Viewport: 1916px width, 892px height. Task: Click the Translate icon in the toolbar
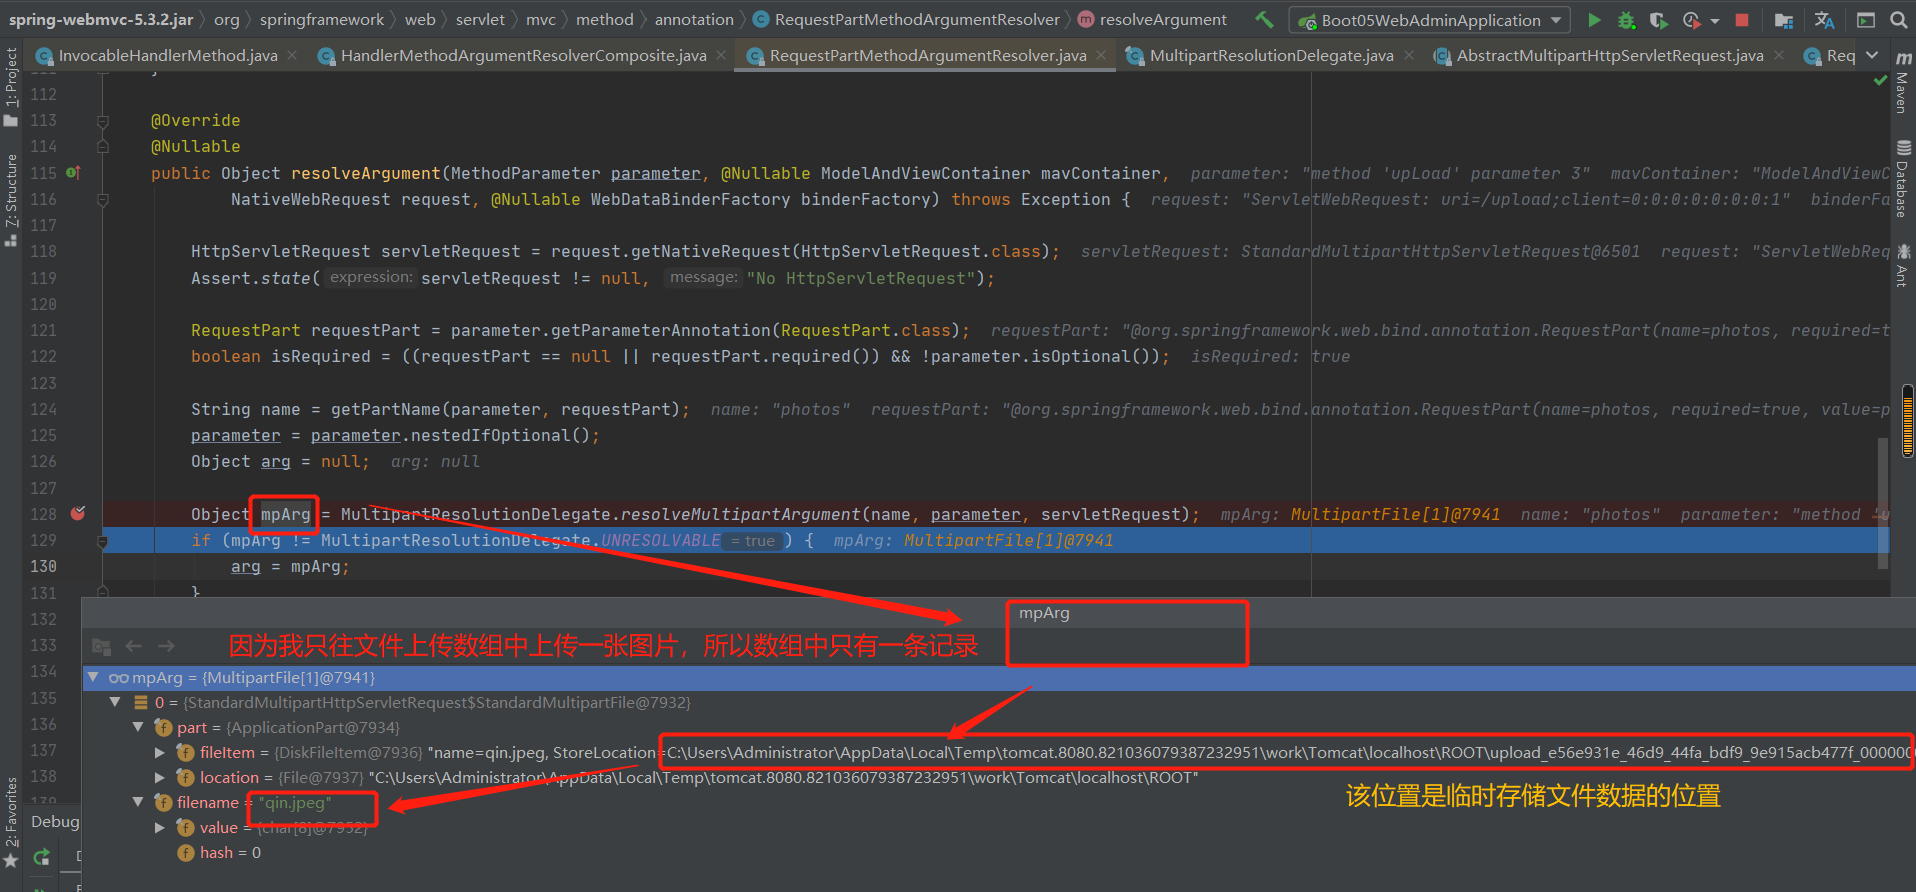click(1825, 20)
